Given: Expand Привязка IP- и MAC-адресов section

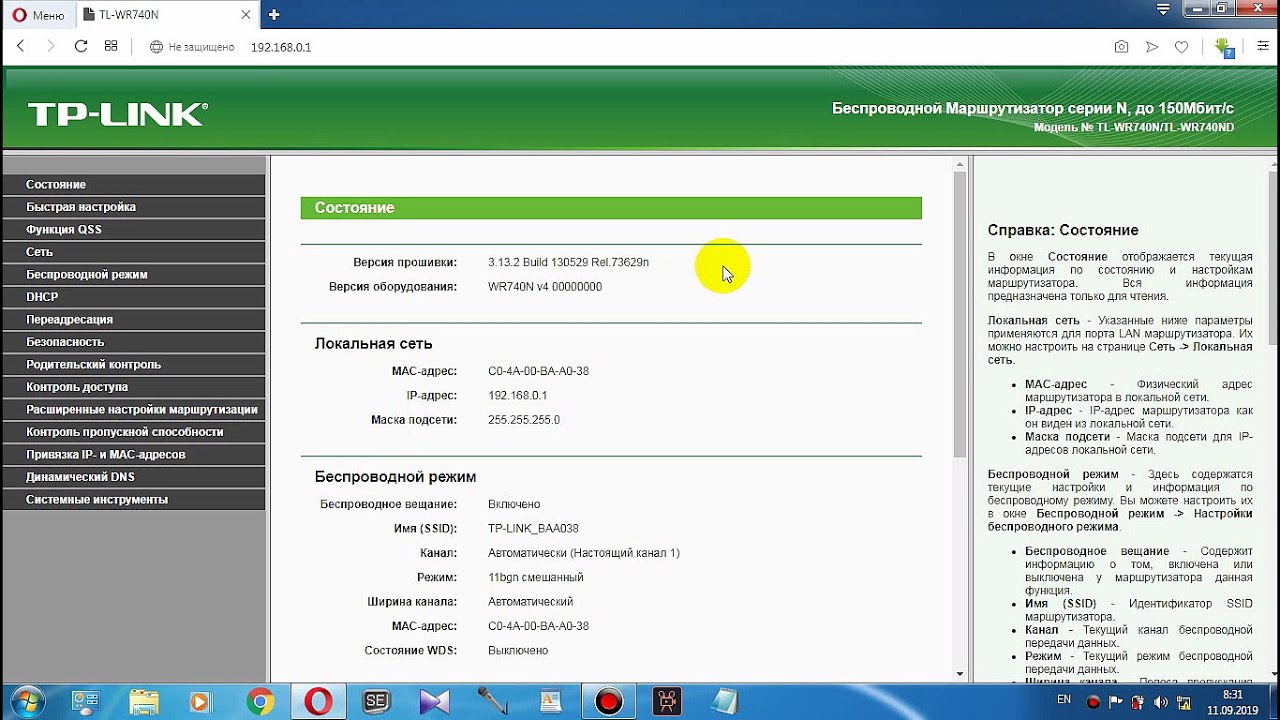Looking at the screenshot, I should click(134, 455).
